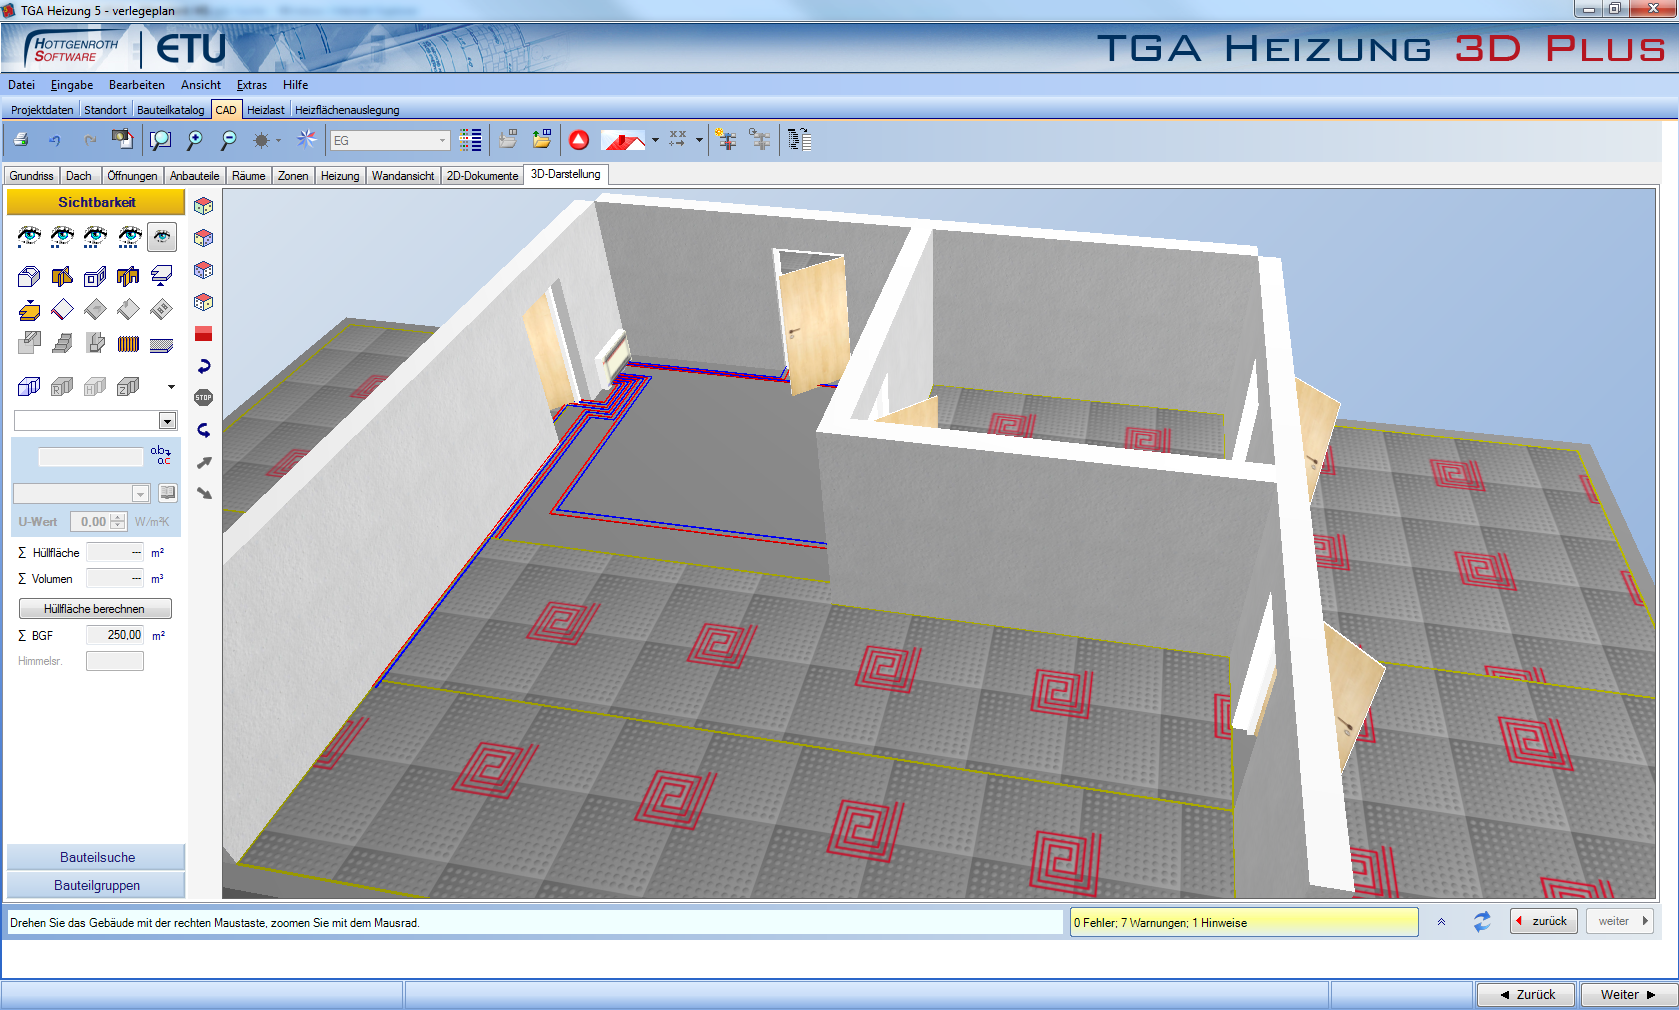Image resolution: width=1679 pixels, height=1010 pixels.
Task: Toggle the first eye visibility icon
Action: tap(29, 236)
